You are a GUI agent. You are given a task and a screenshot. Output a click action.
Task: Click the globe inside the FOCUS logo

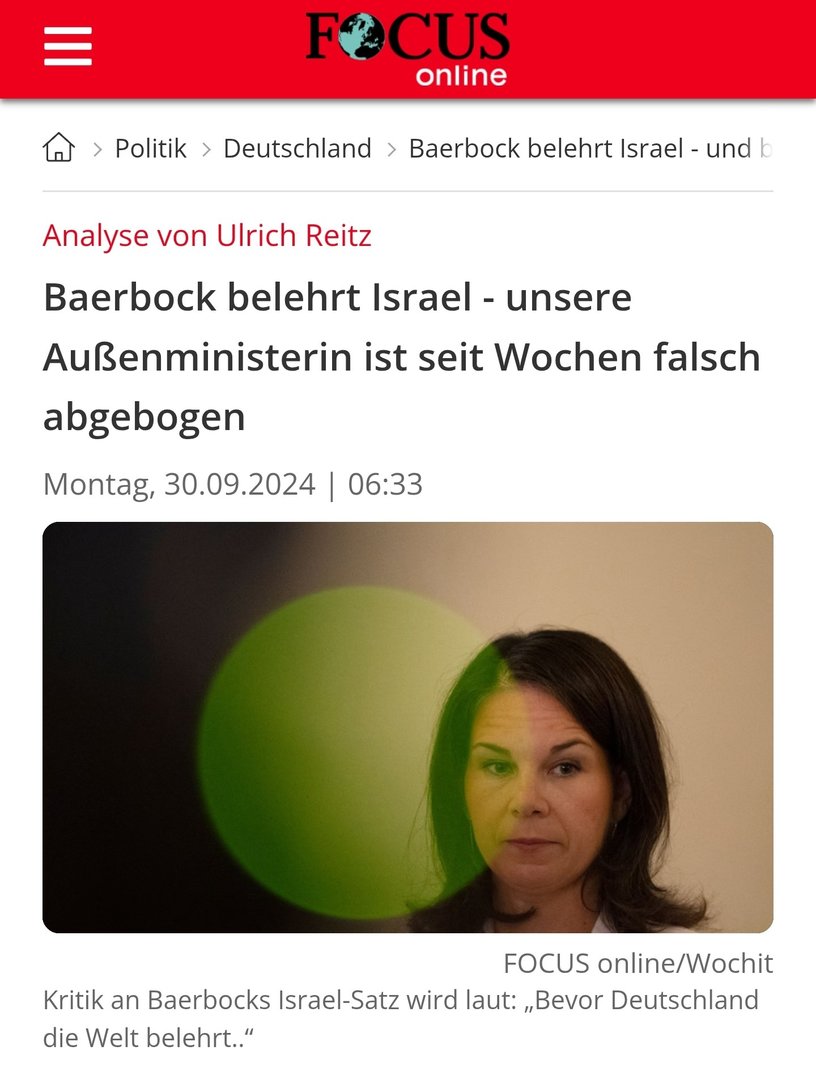pos(361,37)
